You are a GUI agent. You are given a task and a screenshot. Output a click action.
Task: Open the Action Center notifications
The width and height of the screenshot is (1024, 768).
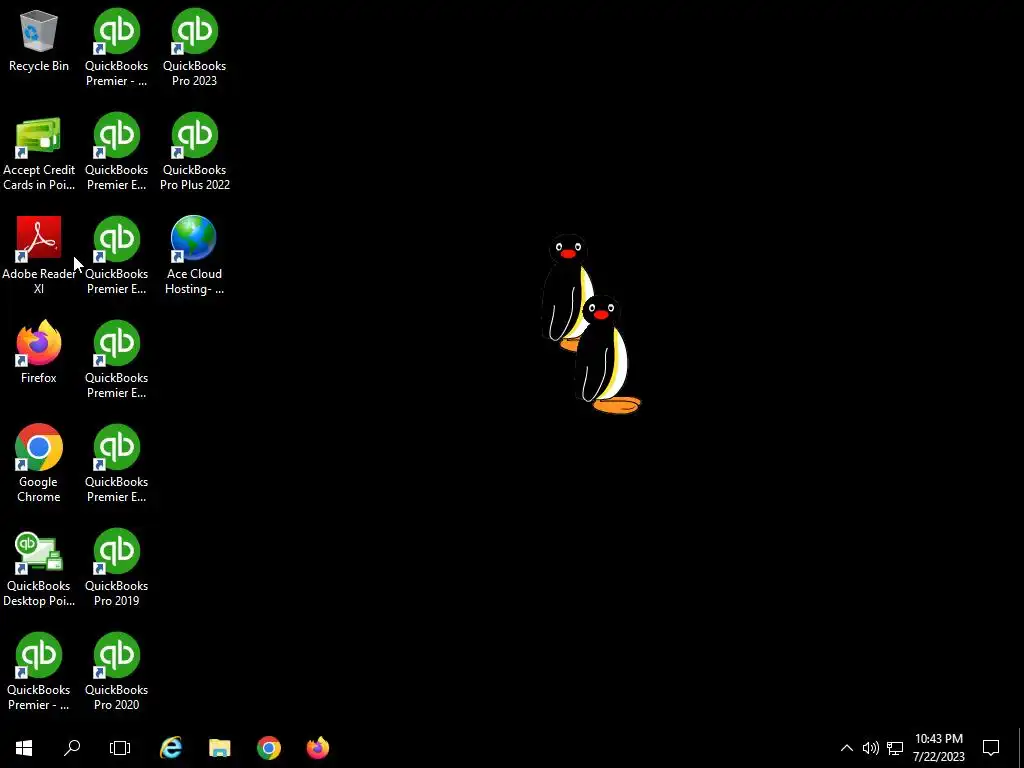(x=991, y=748)
